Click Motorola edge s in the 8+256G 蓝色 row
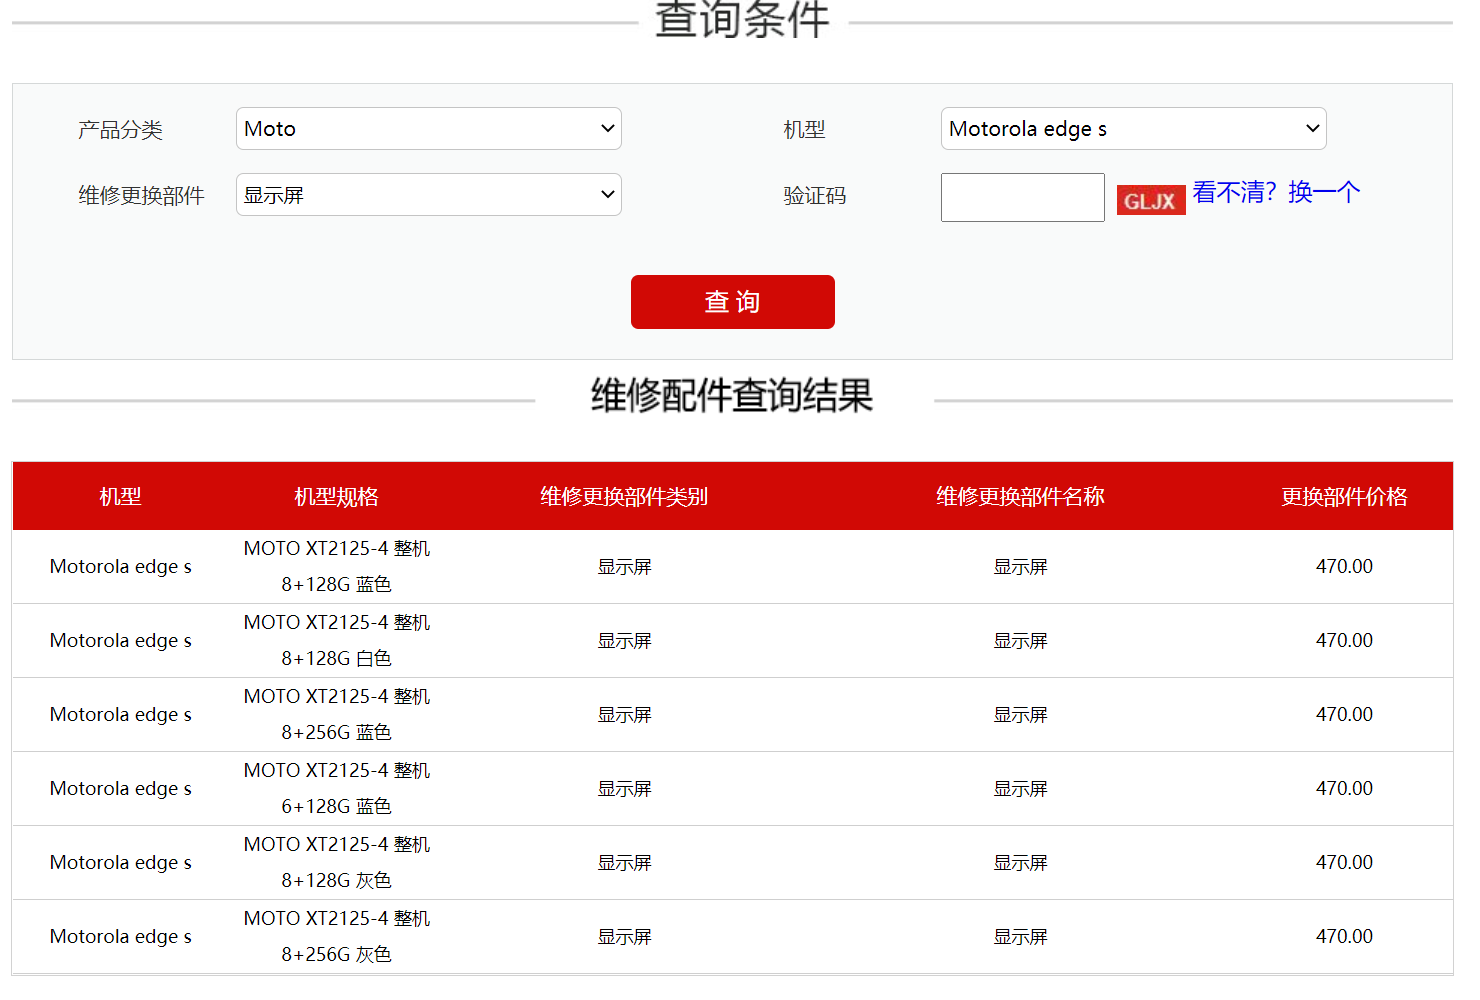Viewport: 1480px width, 1000px height. tap(120, 715)
